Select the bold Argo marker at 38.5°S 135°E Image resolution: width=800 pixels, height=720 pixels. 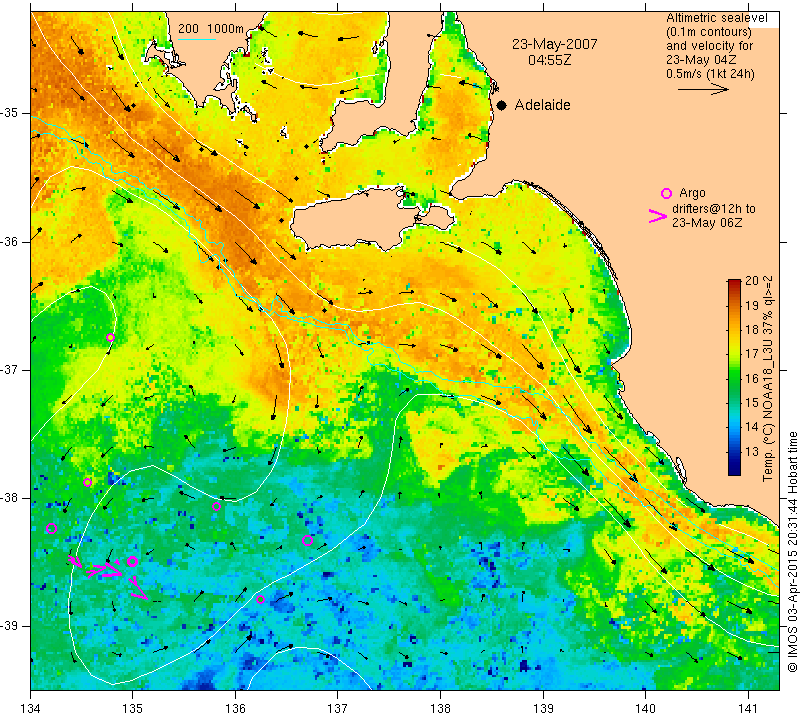pyautogui.click(x=132, y=561)
